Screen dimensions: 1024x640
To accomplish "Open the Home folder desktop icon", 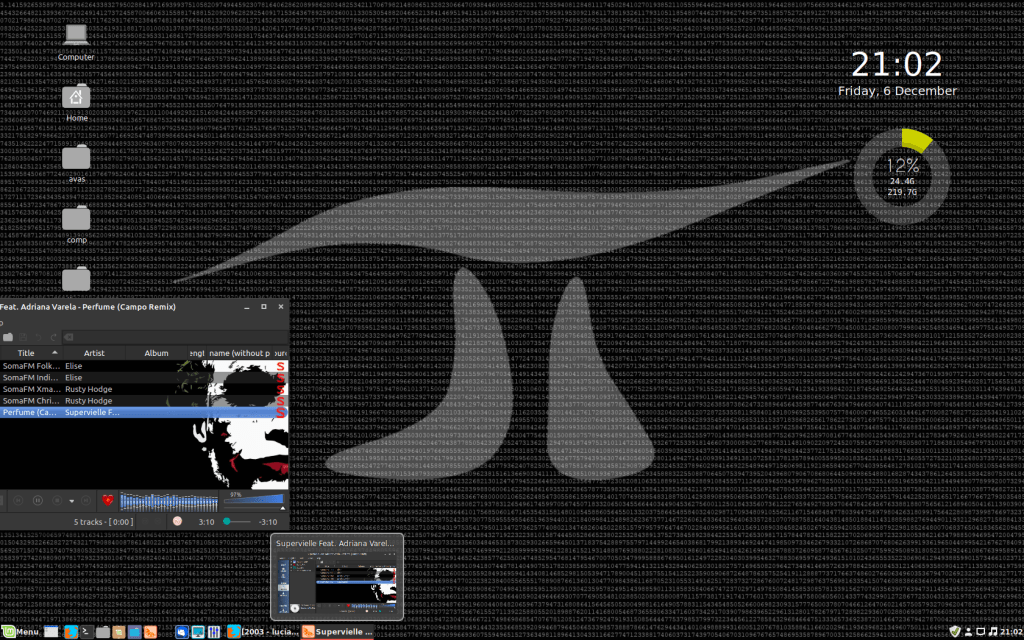I will pyautogui.click(x=76, y=98).
